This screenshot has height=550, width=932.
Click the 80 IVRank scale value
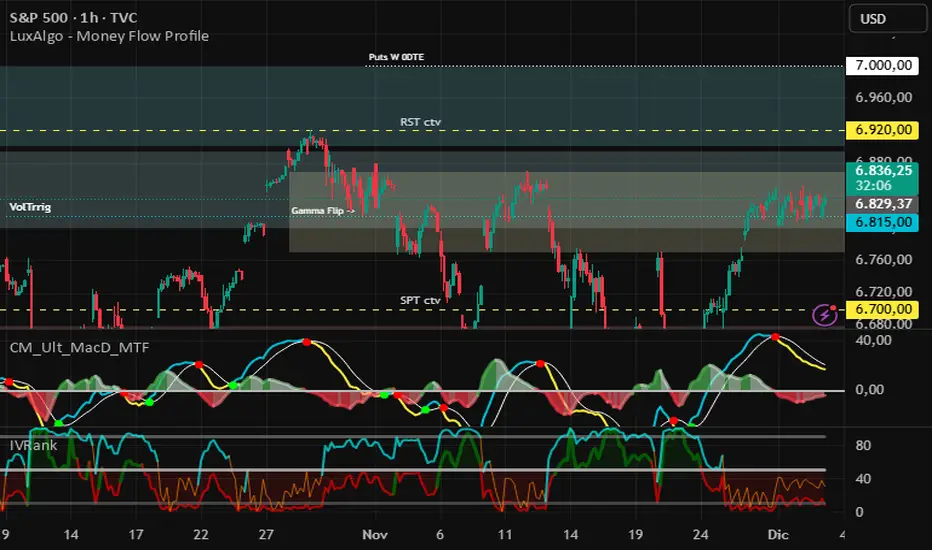tap(863, 445)
